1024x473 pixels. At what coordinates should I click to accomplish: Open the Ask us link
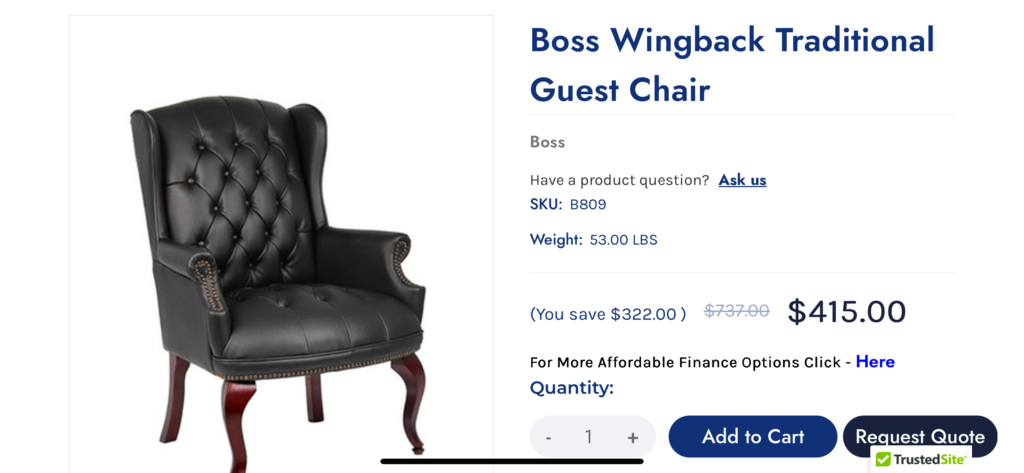pyautogui.click(x=742, y=180)
